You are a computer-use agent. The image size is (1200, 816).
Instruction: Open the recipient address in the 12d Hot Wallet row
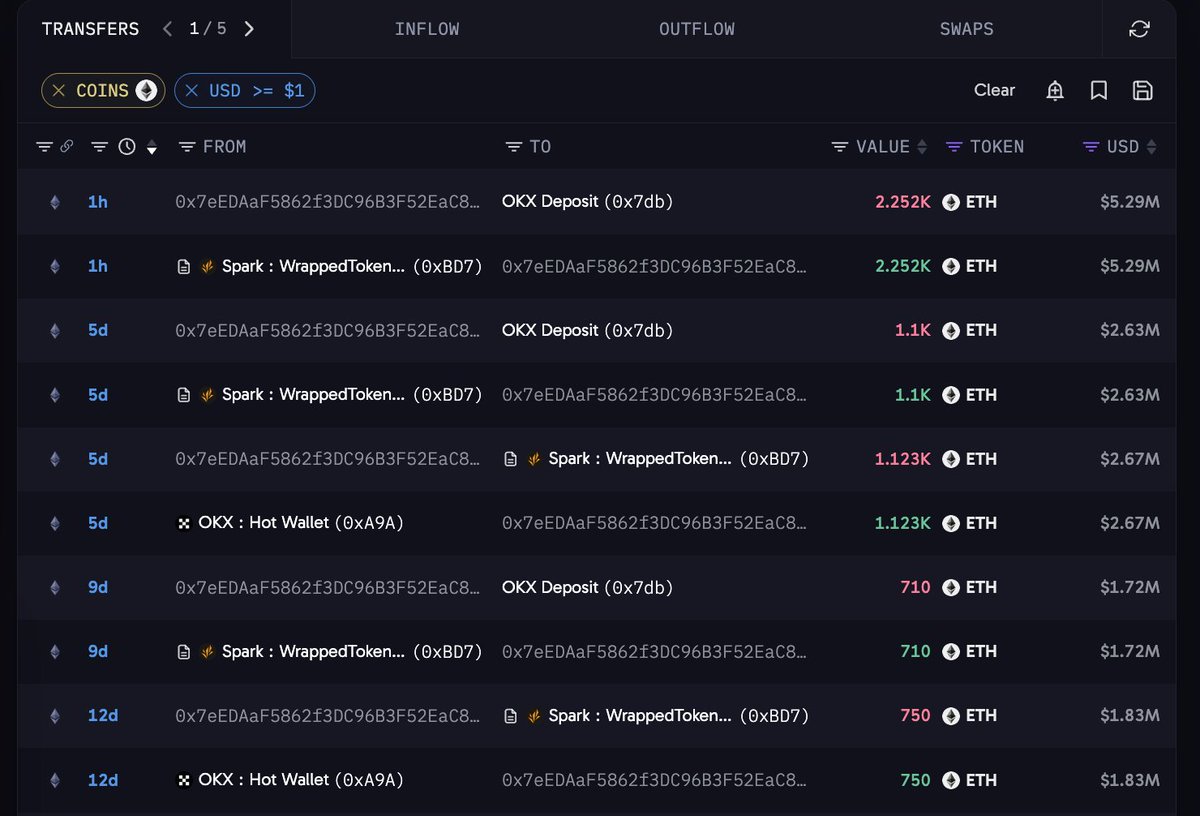click(654, 780)
